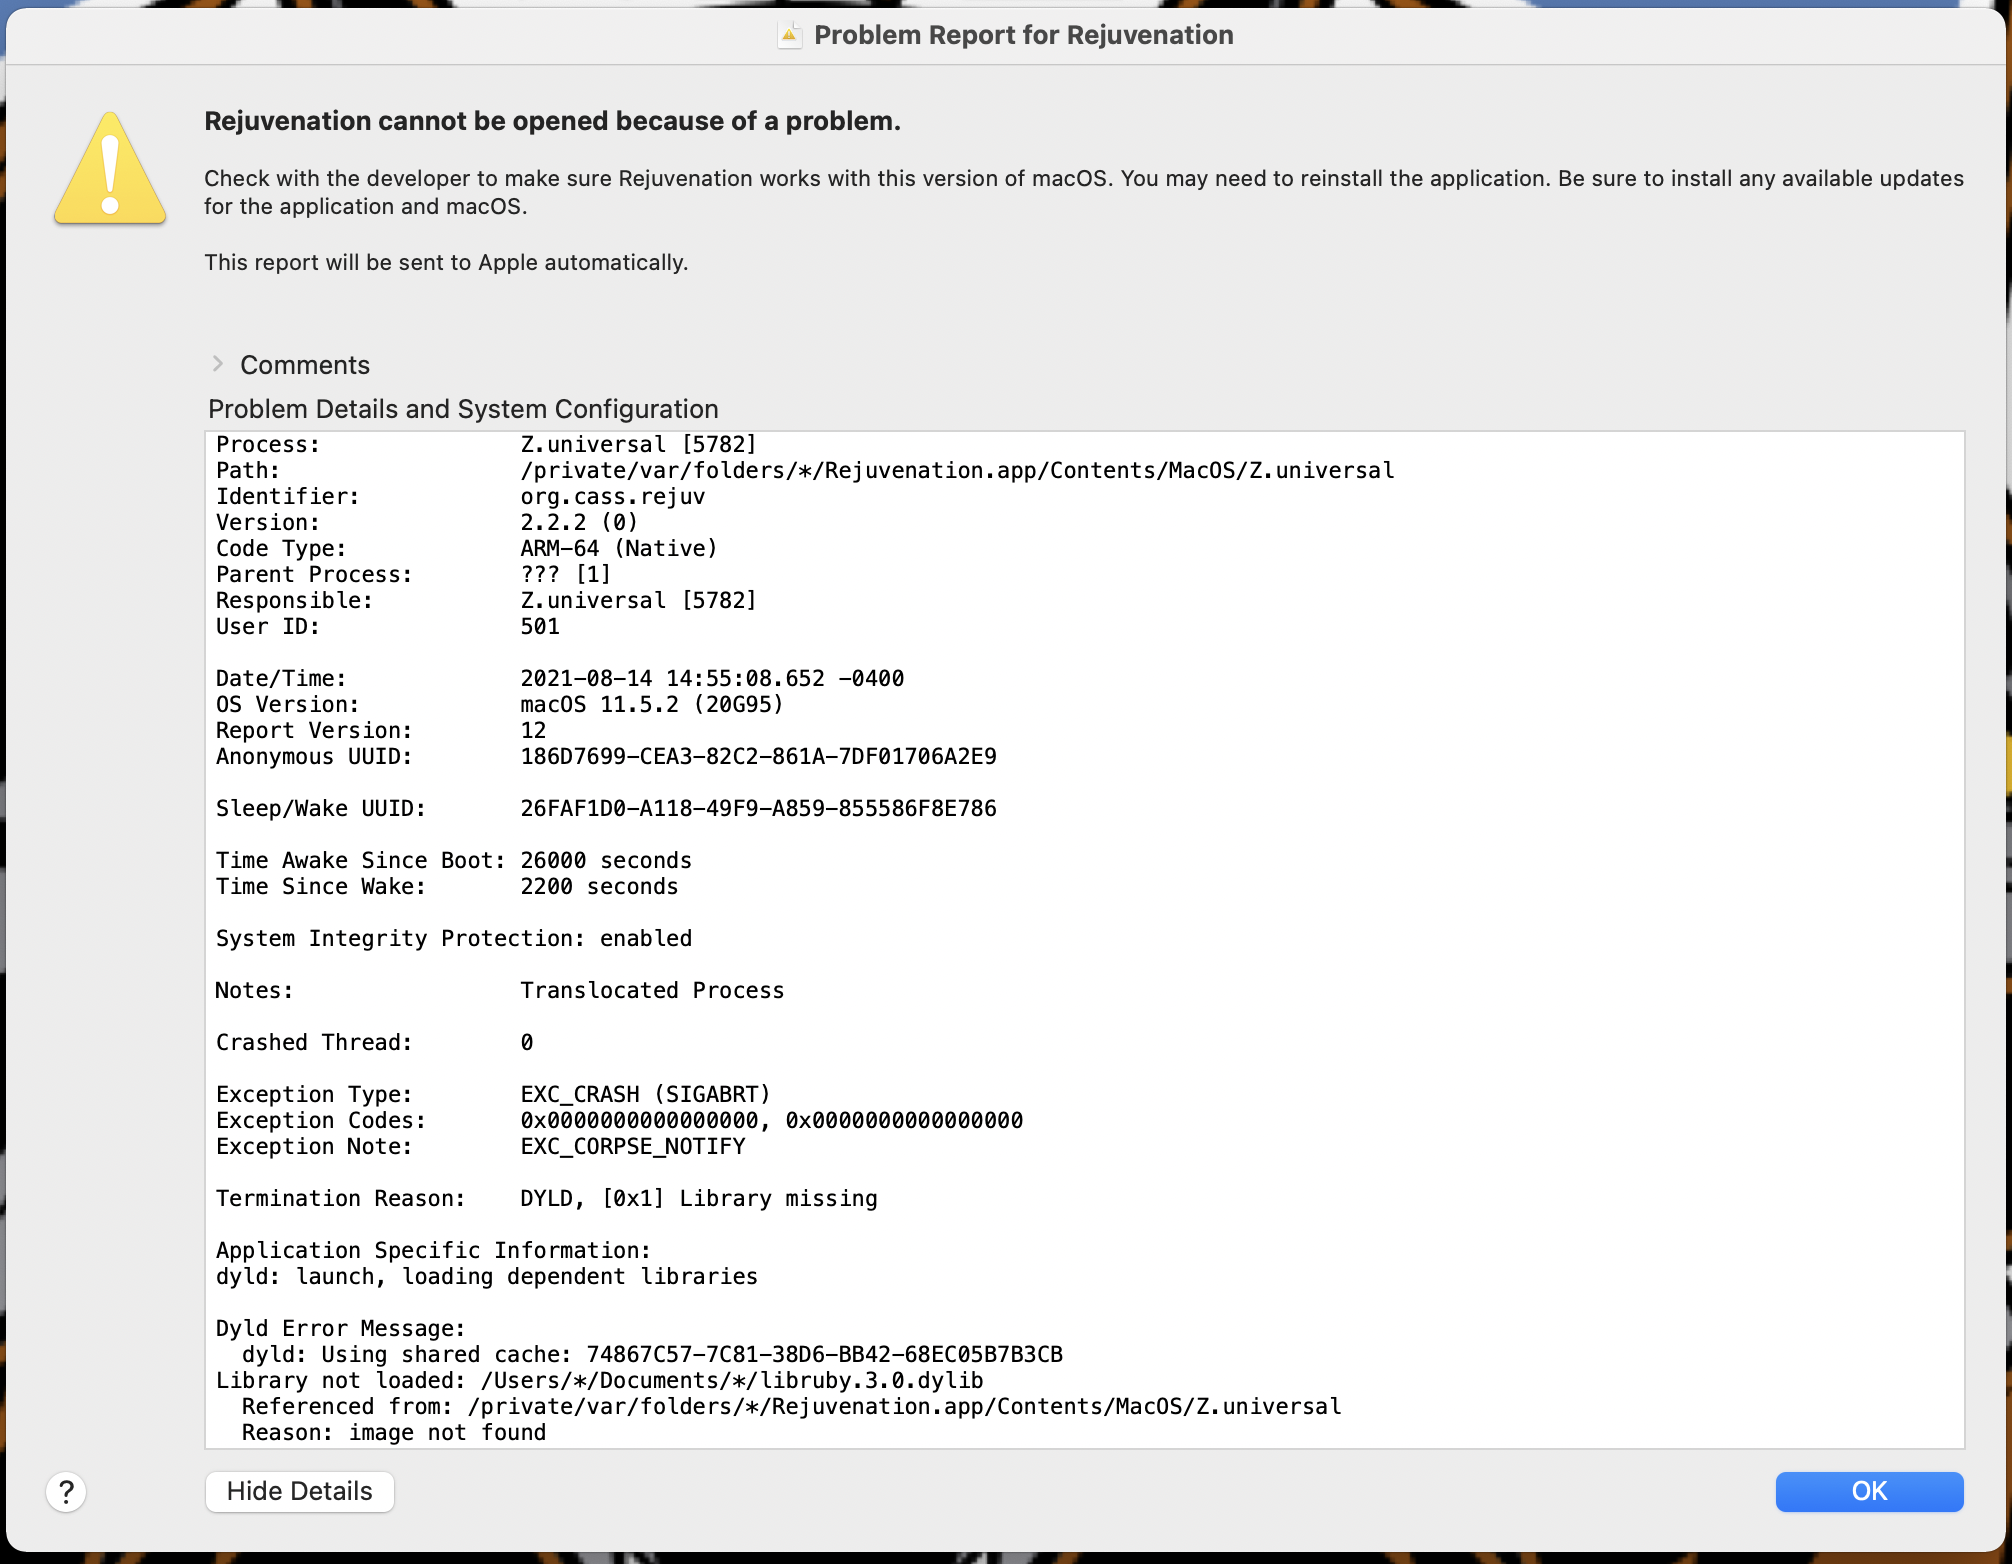2012x1564 pixels.
Task: Click 'Dyld Error Message:' line
Action: [341, 1328]
